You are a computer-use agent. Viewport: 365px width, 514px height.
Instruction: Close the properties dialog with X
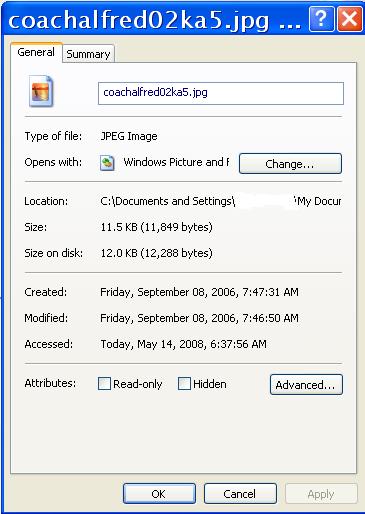click(x=350, y=19)
